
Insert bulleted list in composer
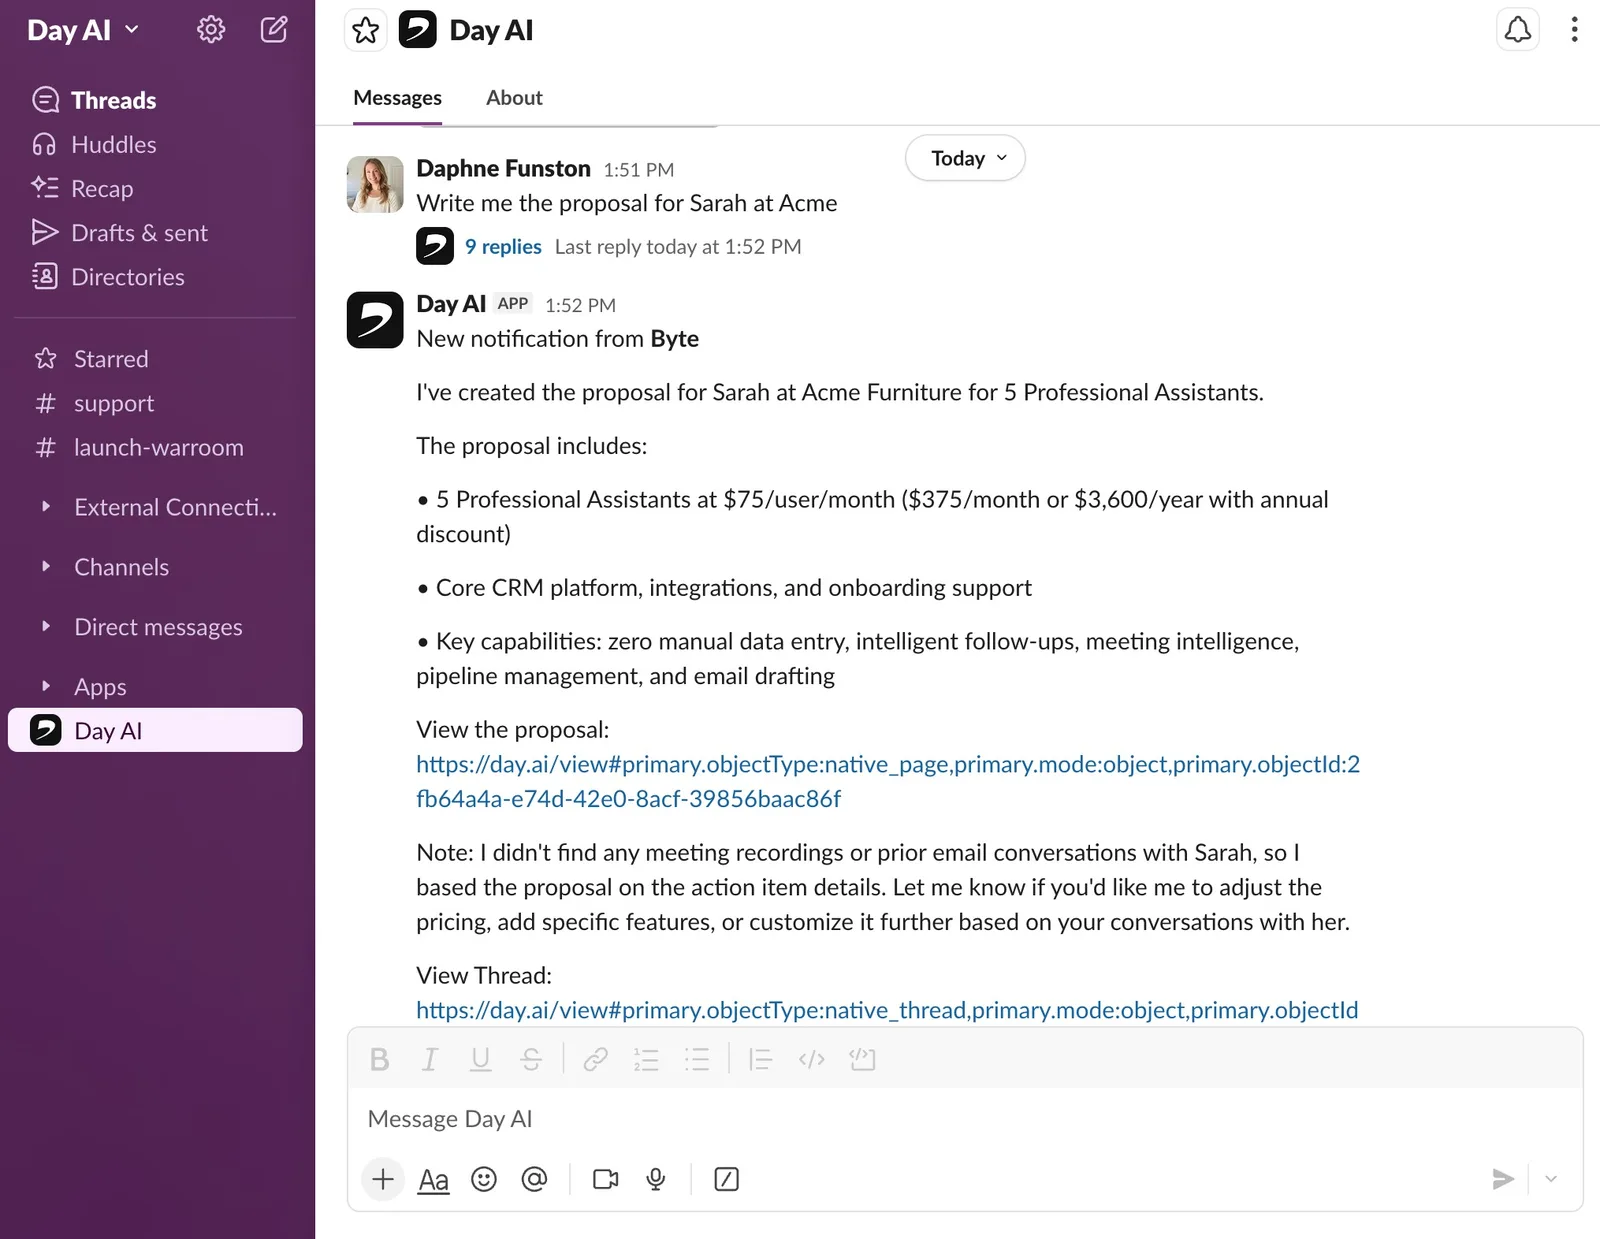[x=697, y=1059]
